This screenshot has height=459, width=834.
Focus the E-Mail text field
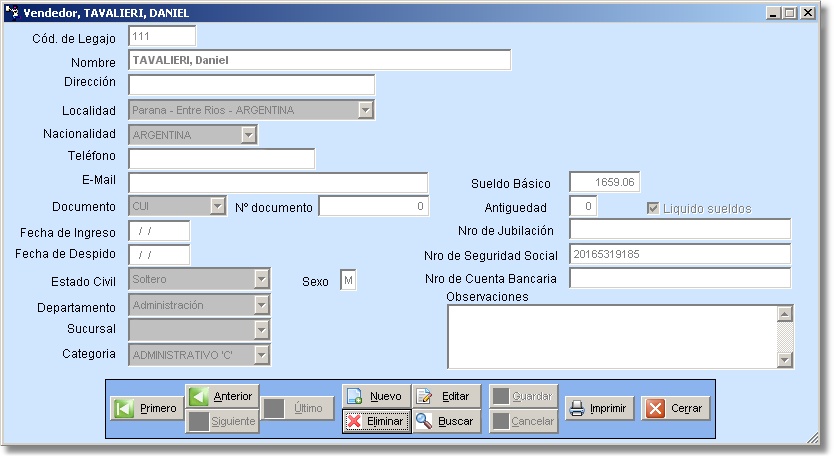[x=278, y=182]
